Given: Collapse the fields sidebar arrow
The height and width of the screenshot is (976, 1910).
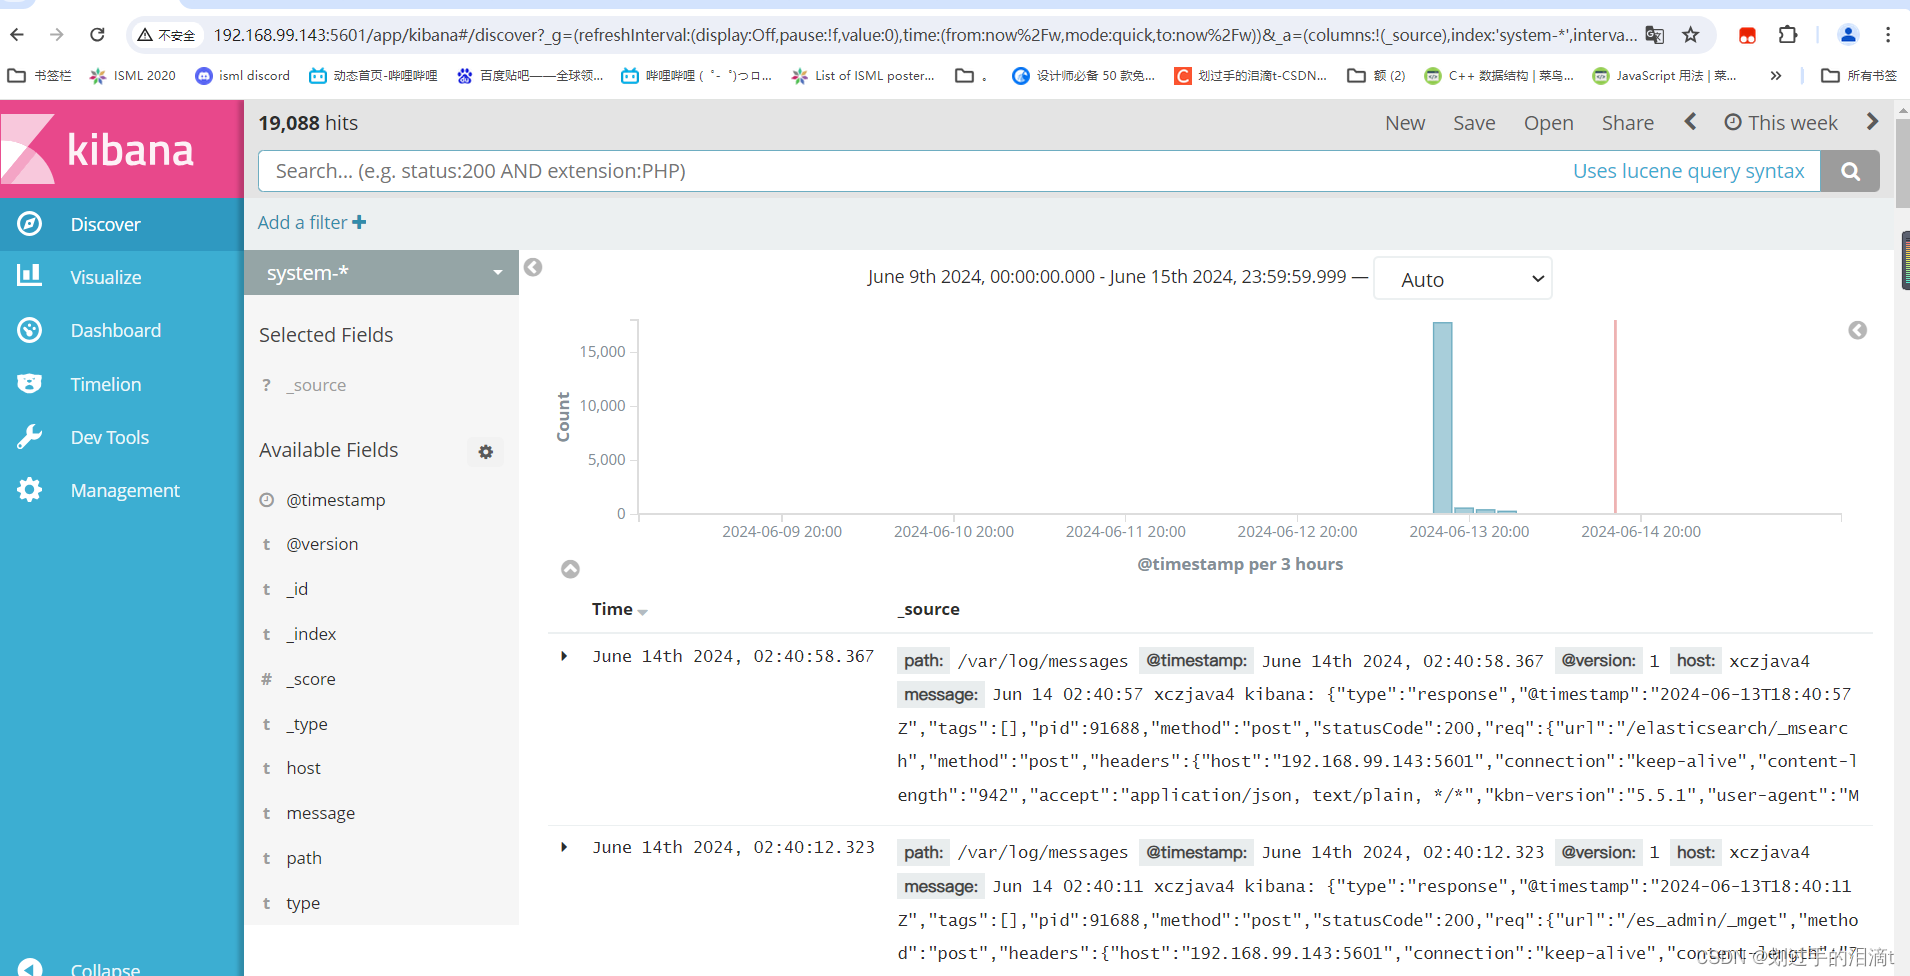Looking at the screenshot, I should 533,267.
